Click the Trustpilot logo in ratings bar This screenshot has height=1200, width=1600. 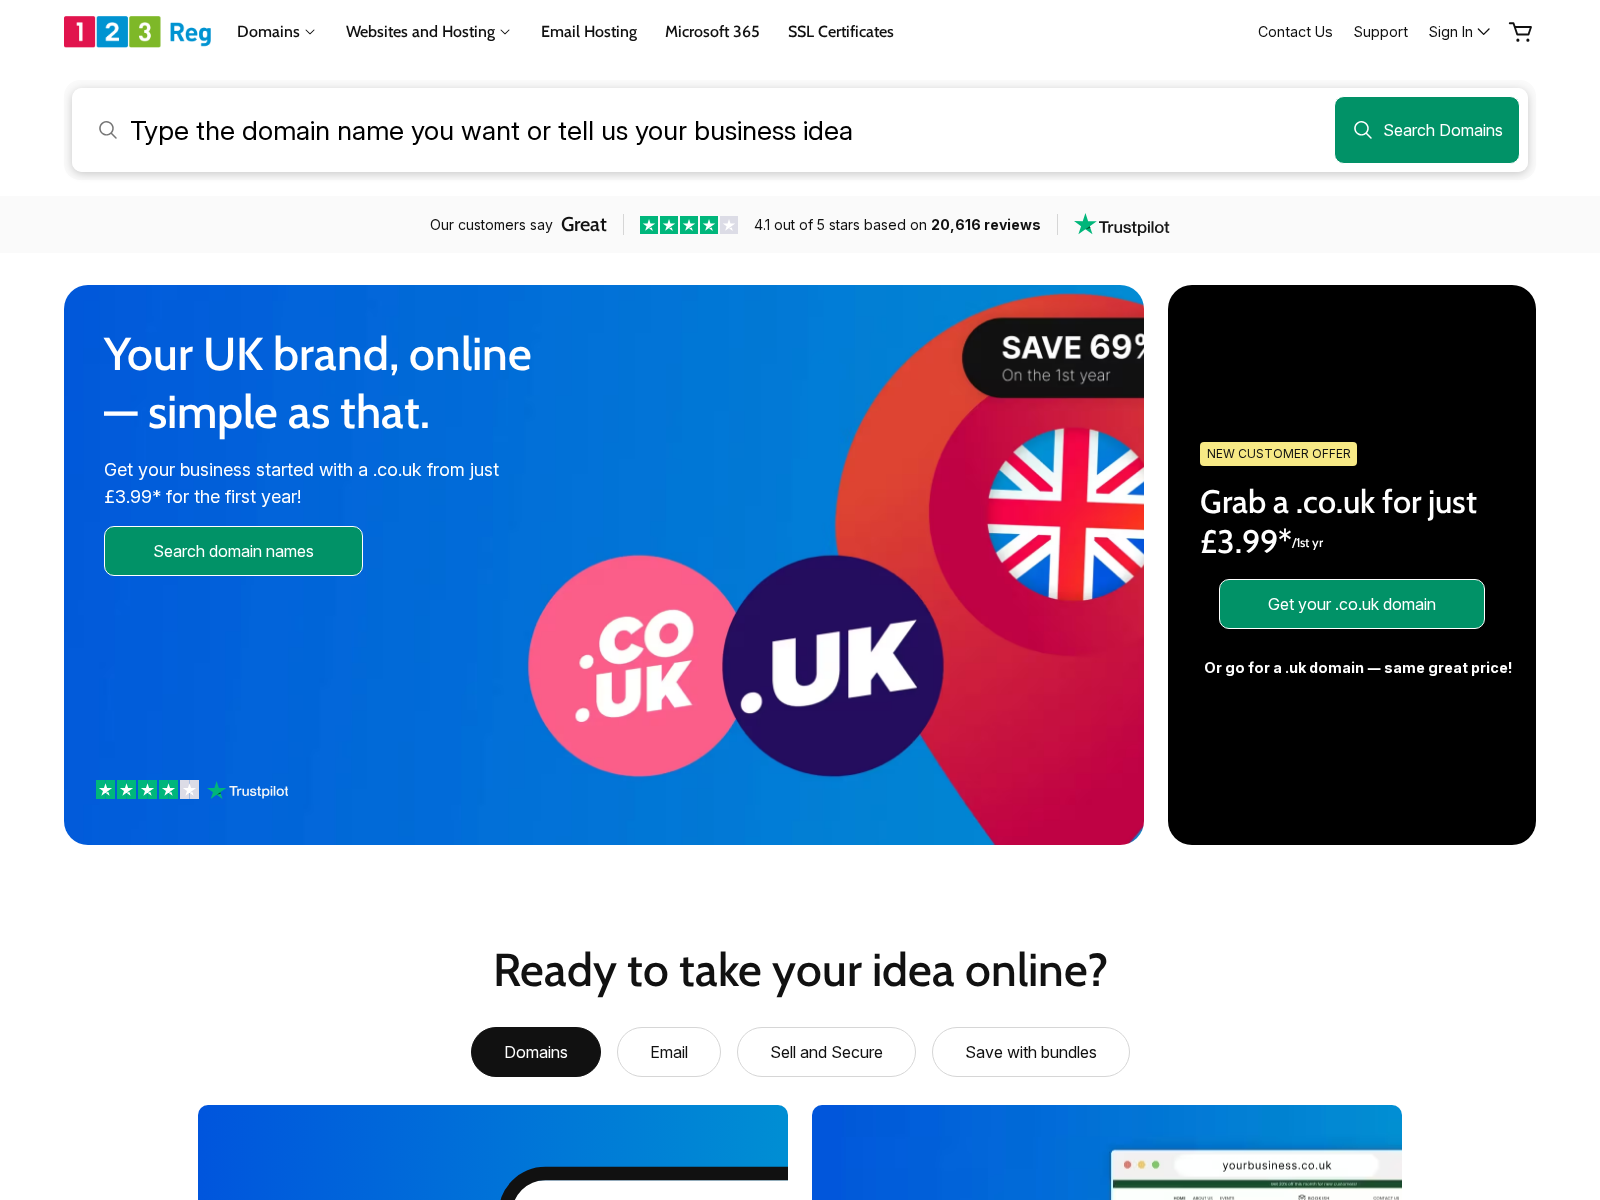coord(1122,225)
